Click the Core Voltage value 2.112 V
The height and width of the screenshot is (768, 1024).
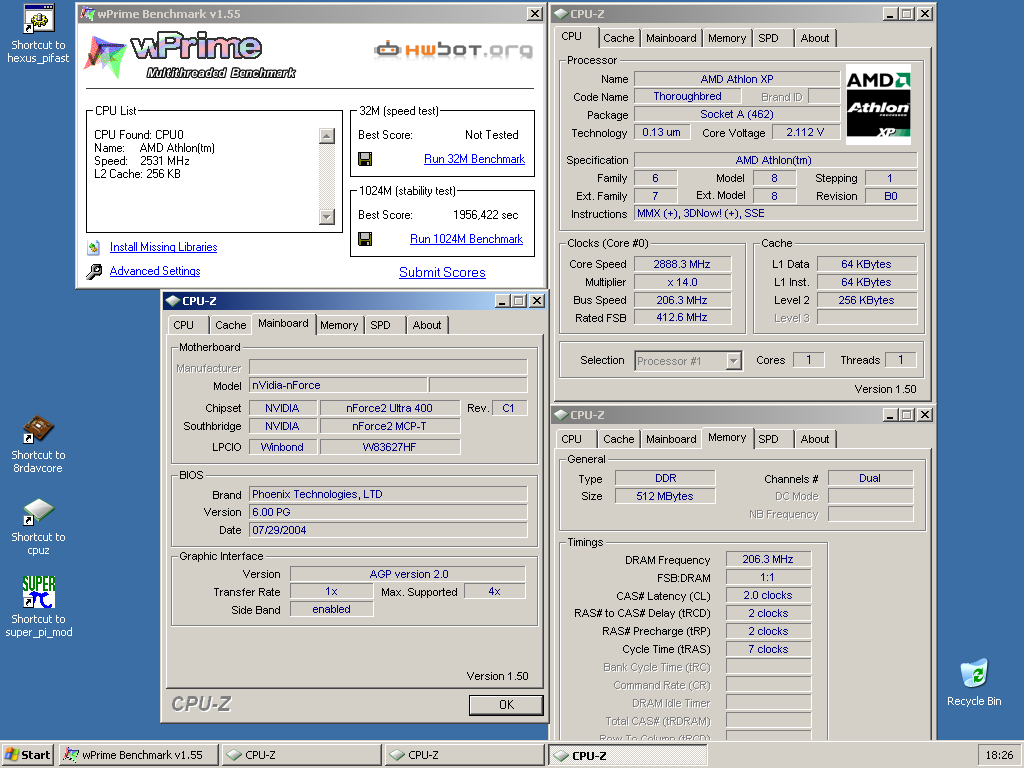[805, 132]
